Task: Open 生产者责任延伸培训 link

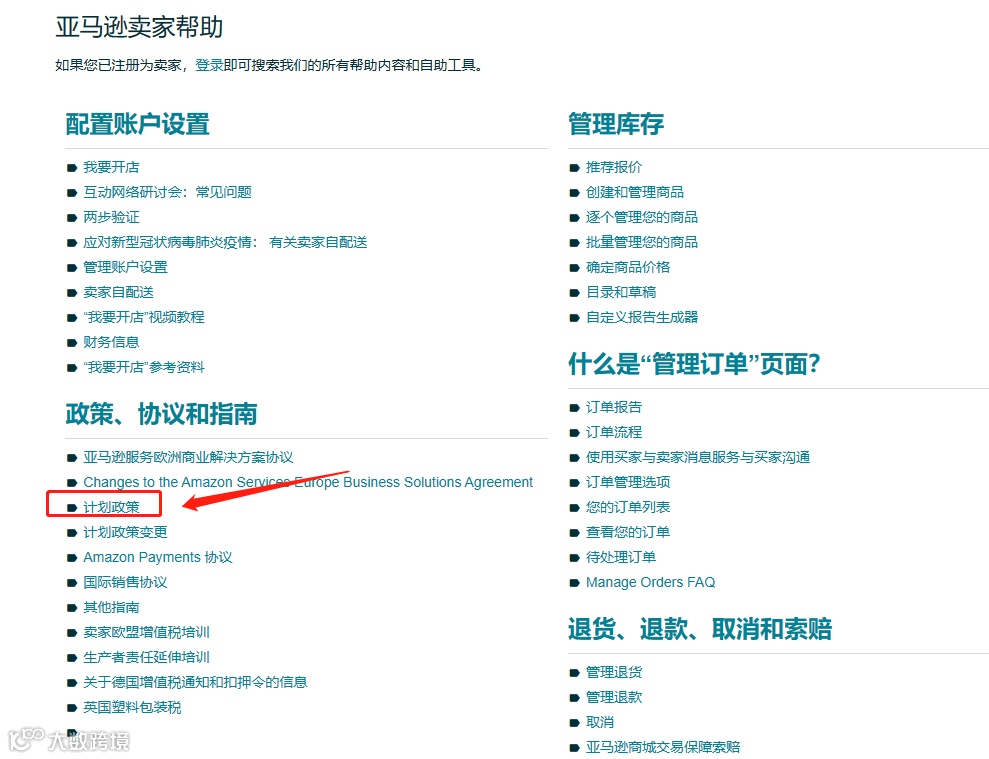Action: point(146,657)
